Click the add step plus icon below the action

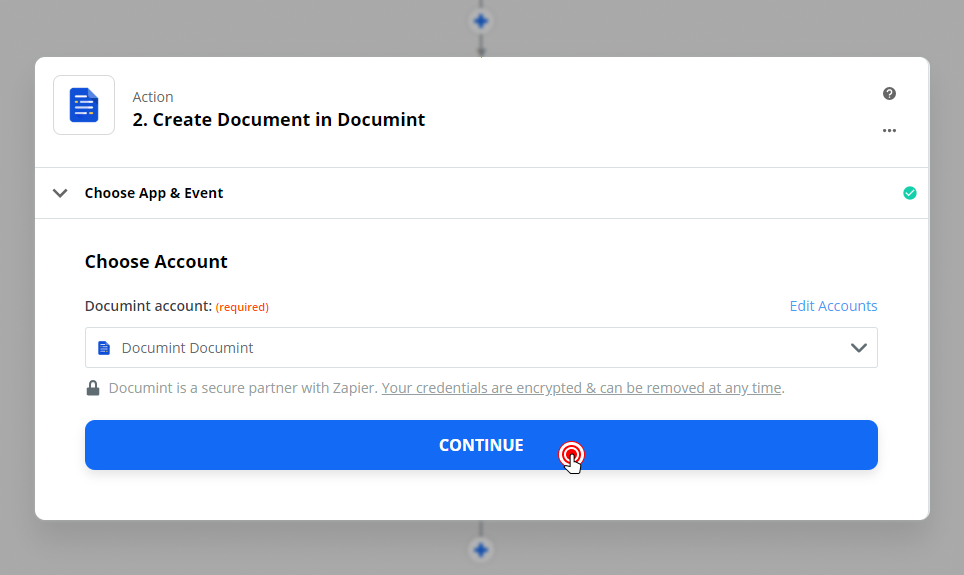[481, 549]
